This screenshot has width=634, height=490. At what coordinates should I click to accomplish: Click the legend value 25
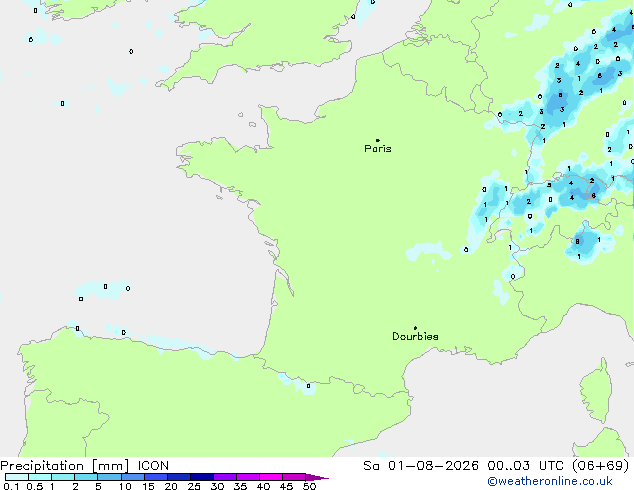click(x=194, y=486)
